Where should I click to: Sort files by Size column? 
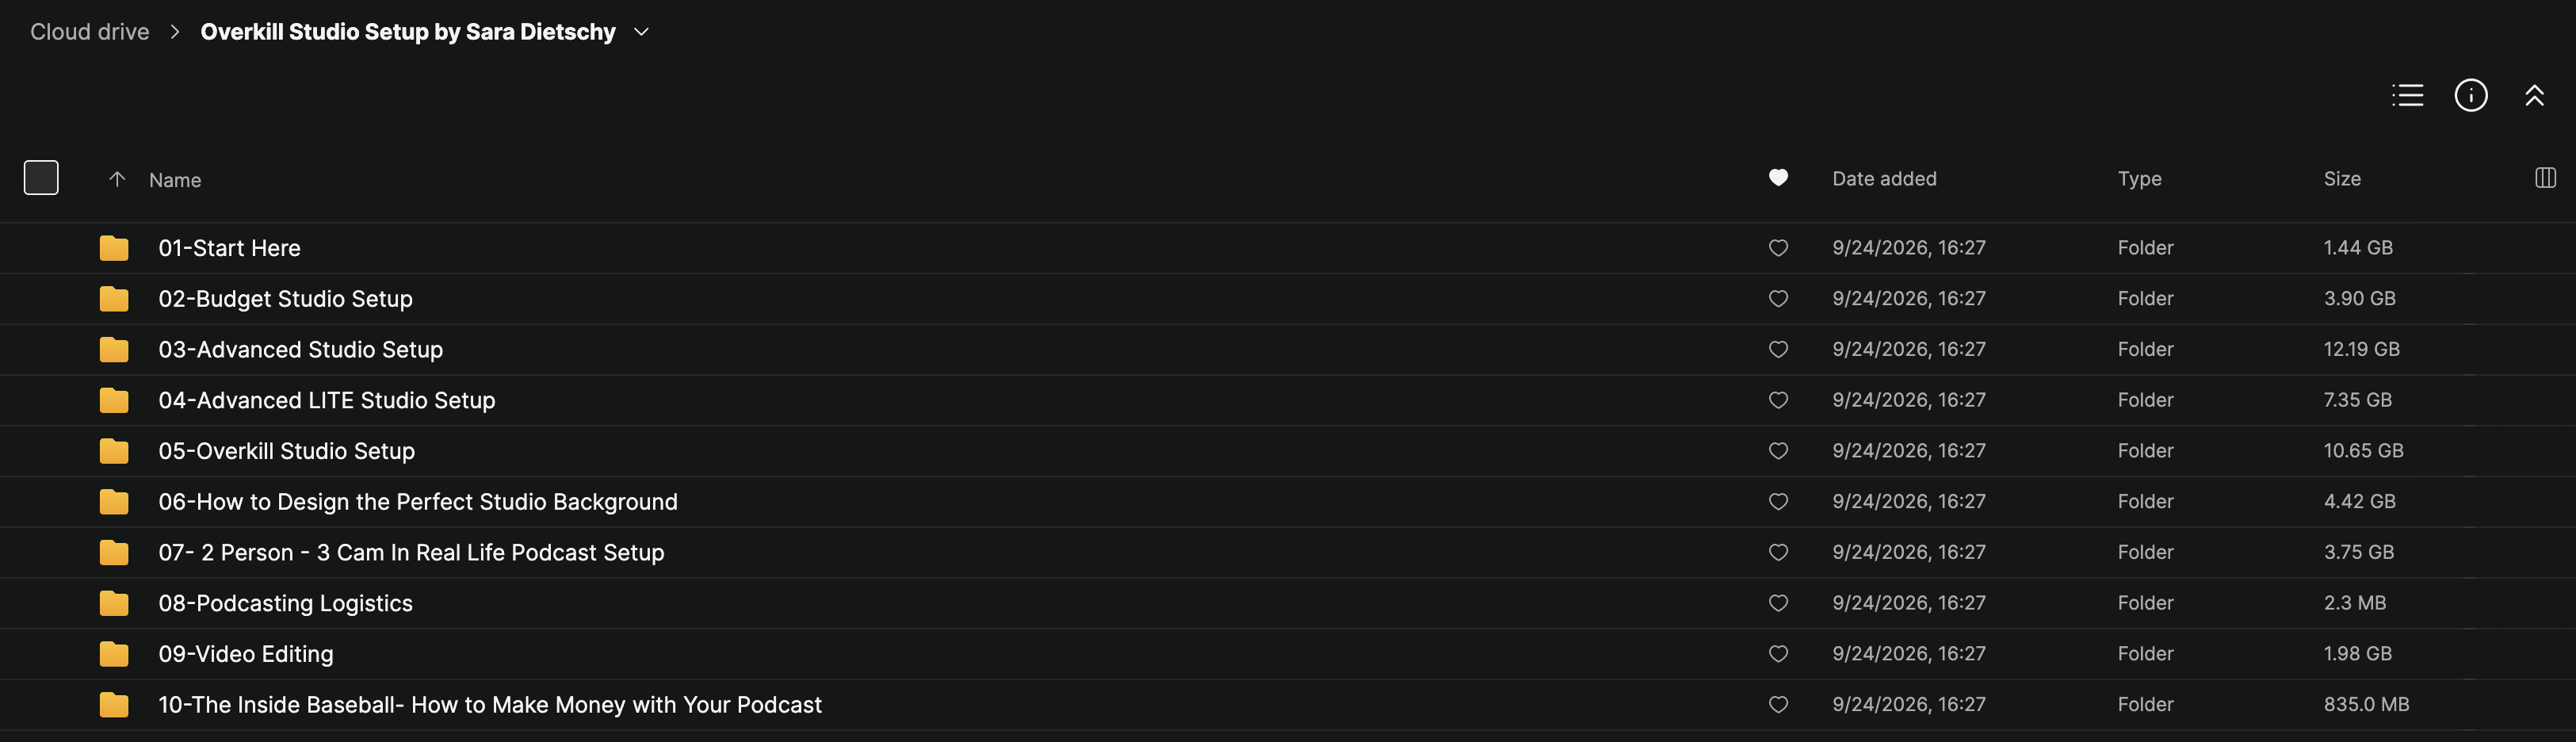tap(2342, 179)
